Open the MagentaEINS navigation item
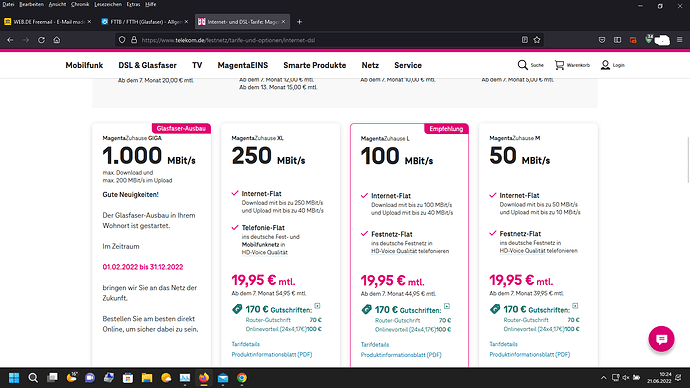The height and width of the screenshot is (388, 690). (x=242, y=65)
